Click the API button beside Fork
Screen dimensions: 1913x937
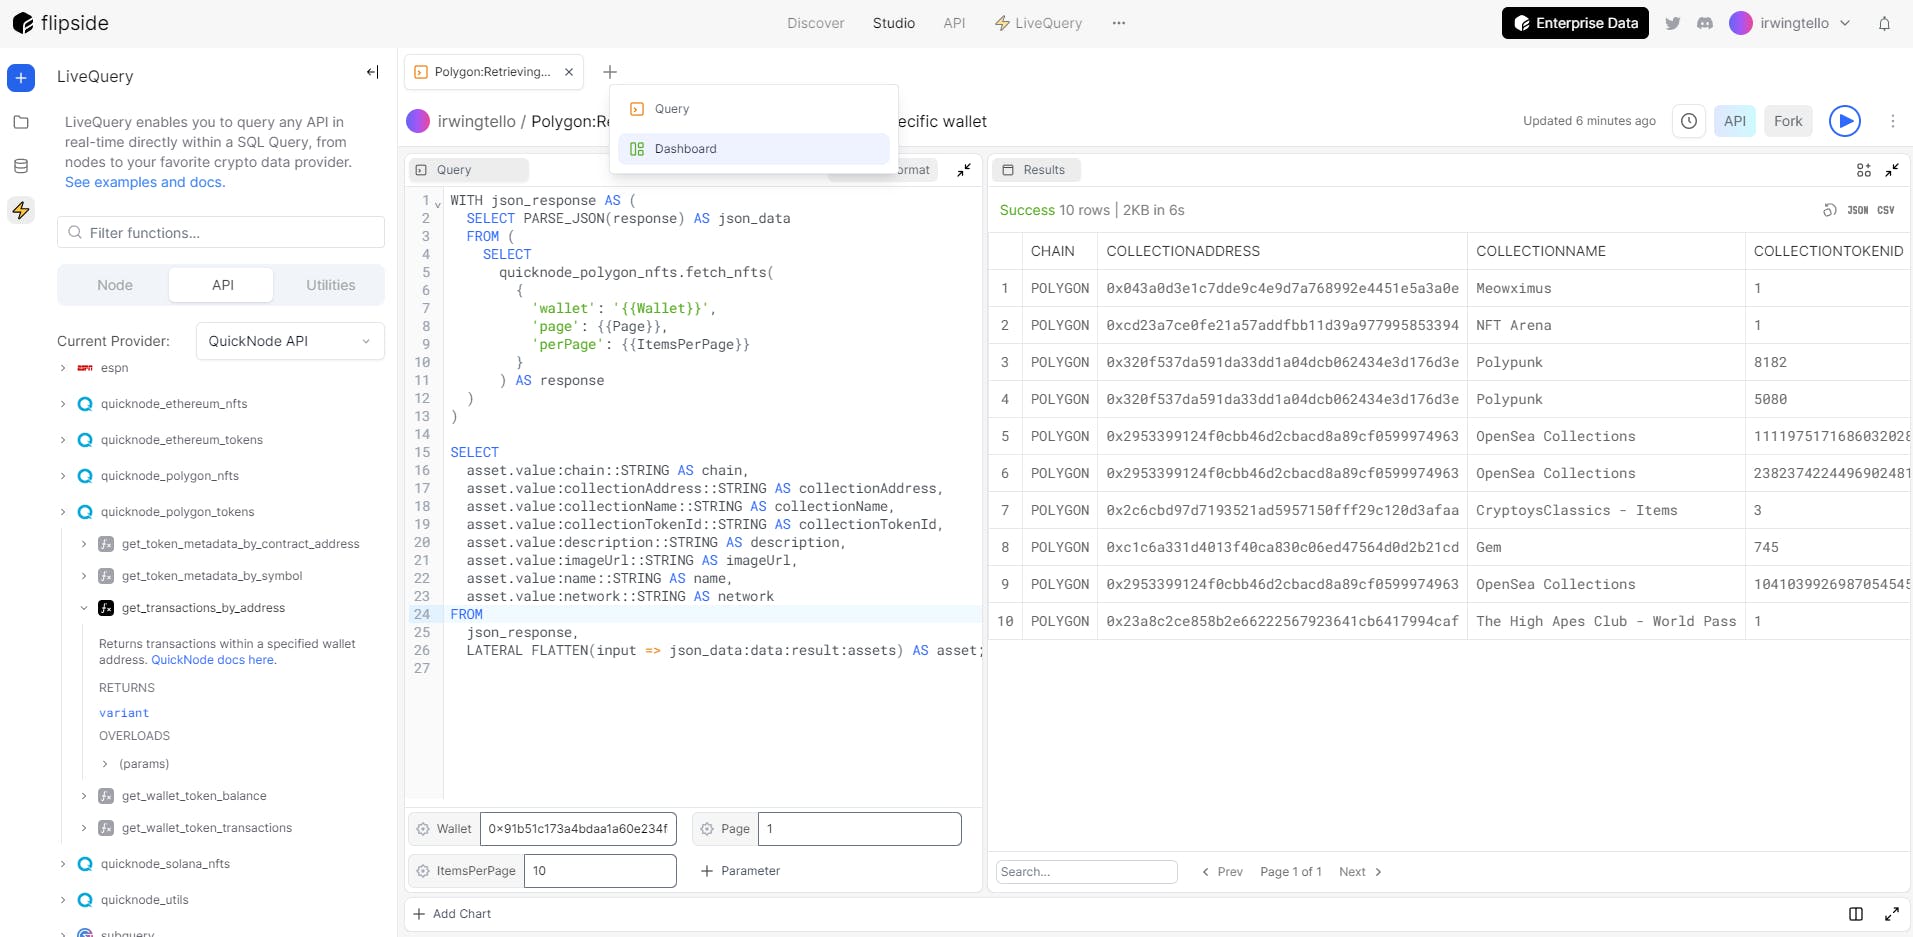1734,121
